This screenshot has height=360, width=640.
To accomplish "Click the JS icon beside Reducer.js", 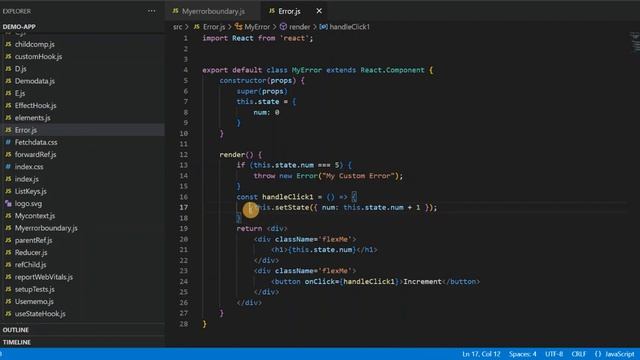I will pos(8,252).
